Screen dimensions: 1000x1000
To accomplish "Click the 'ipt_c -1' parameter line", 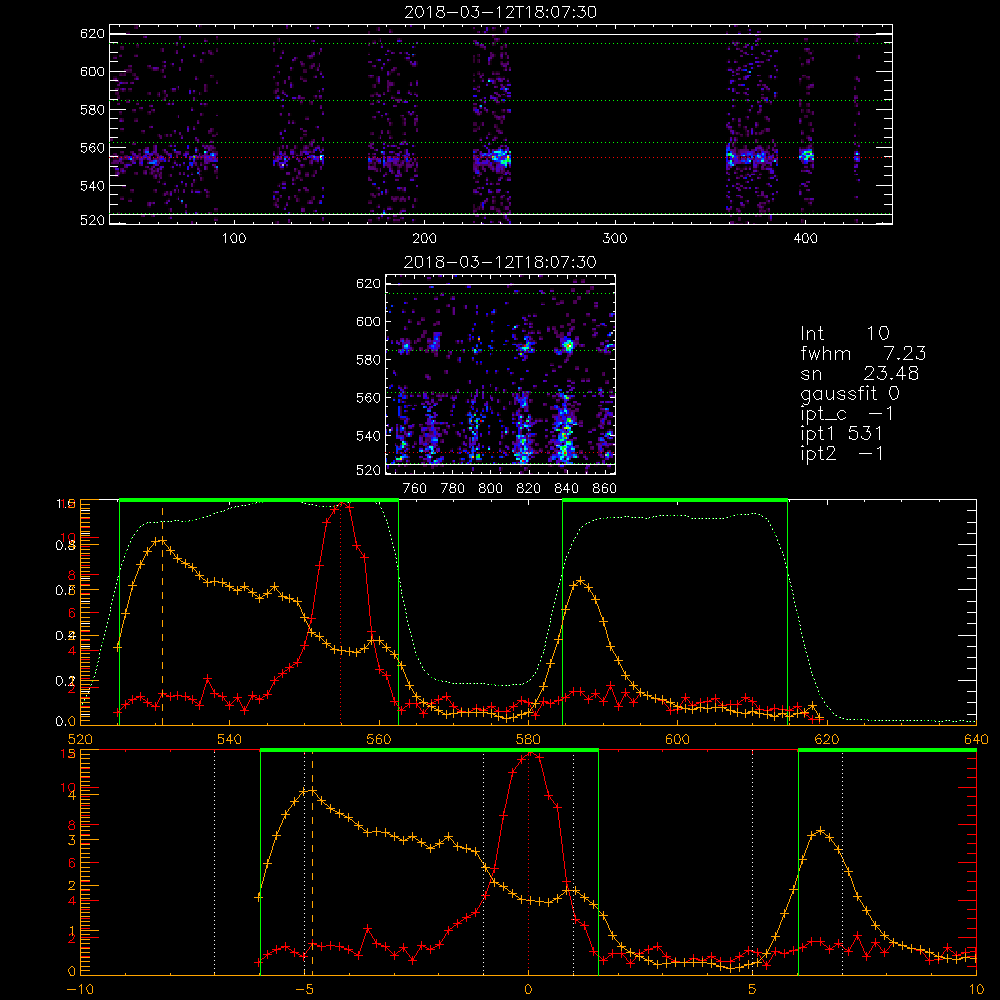I will [x=848, y=414].
